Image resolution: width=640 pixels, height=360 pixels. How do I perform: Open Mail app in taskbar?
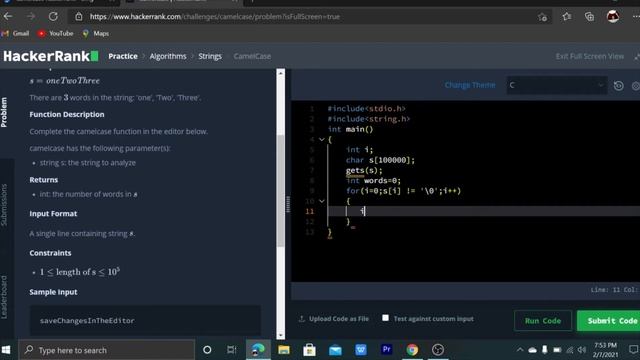[335, 350]
